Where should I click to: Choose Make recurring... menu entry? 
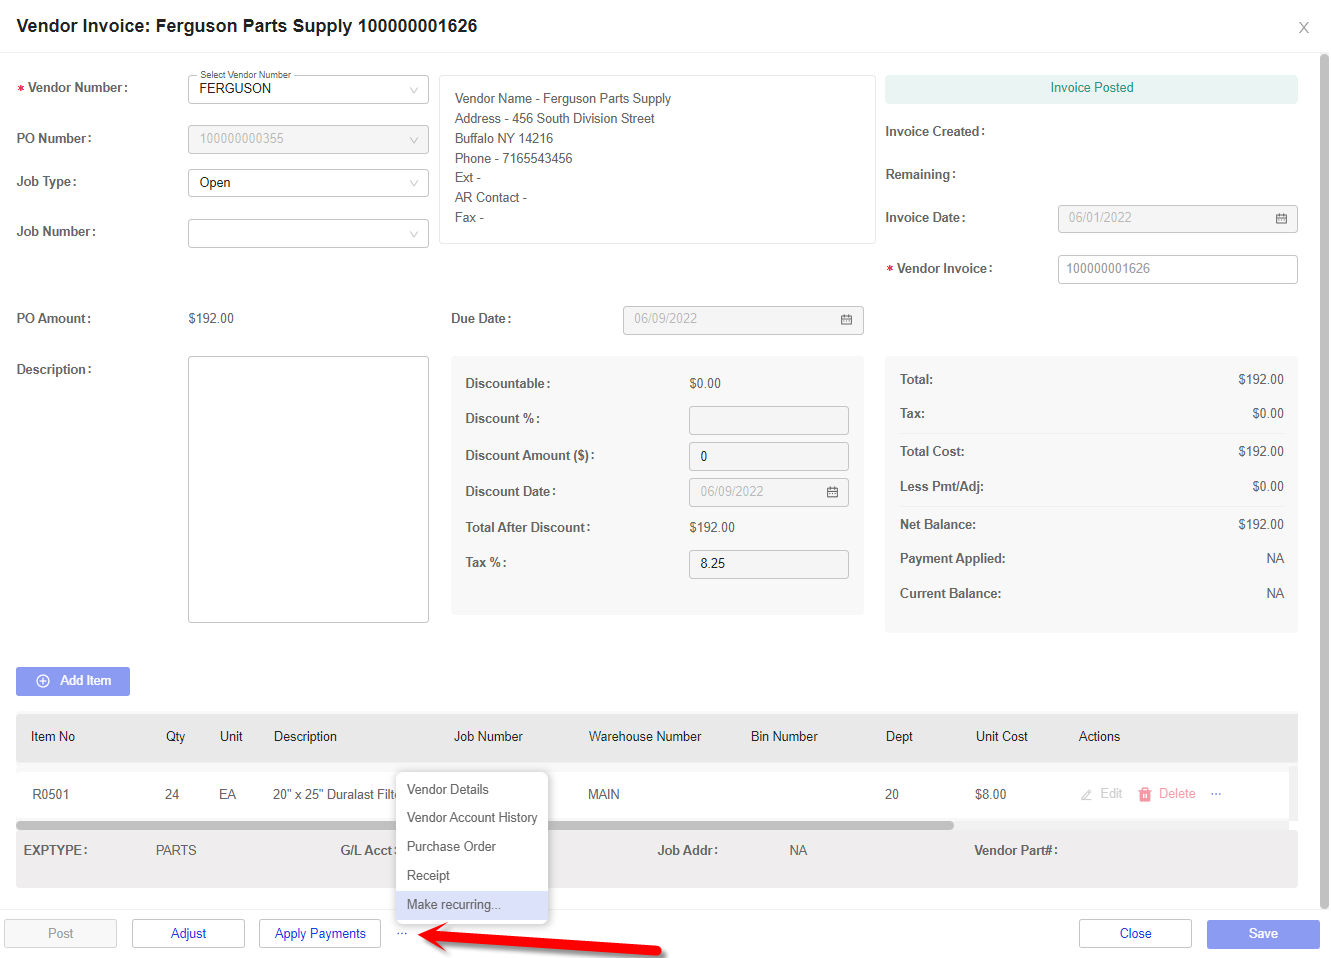coord(472,904)
